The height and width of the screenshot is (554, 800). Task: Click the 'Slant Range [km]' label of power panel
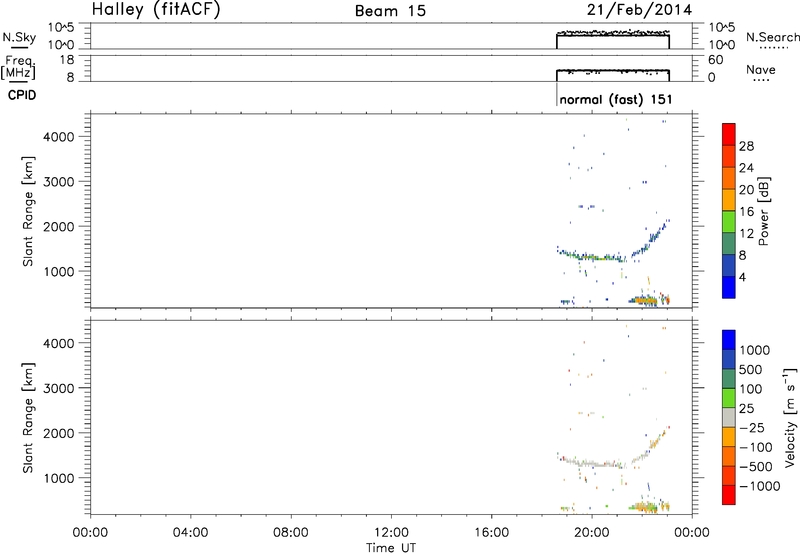[x=28, y=211]
